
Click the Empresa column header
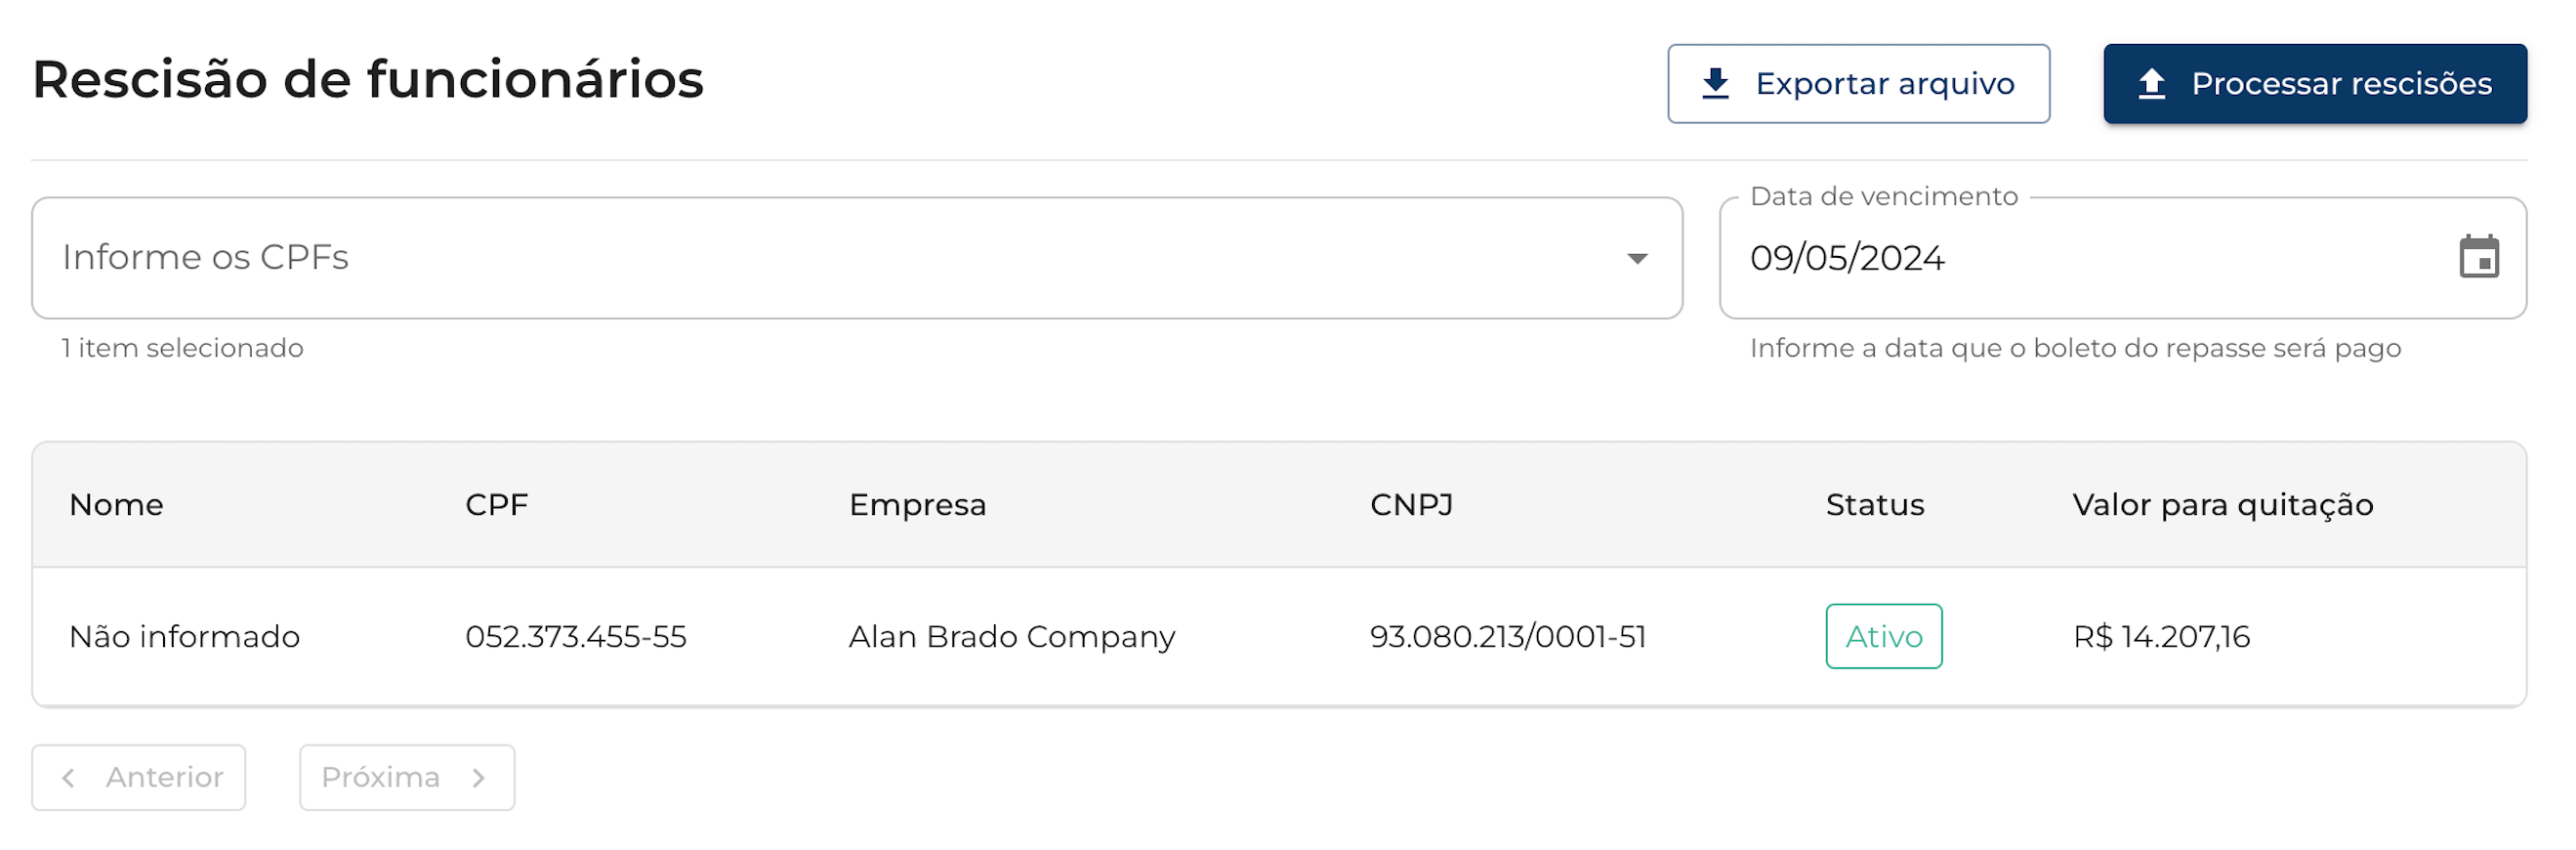(917, 505)
